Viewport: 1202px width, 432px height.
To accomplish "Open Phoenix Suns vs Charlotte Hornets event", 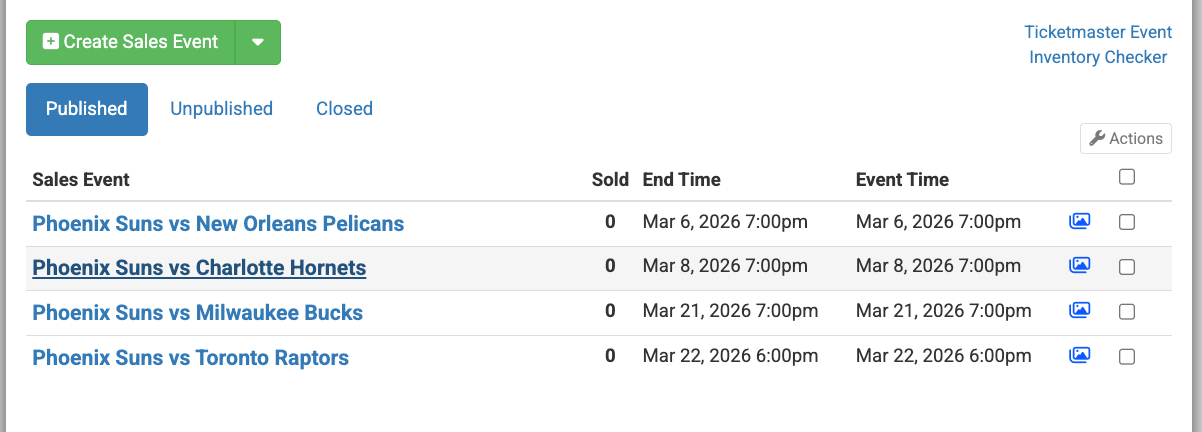I will [x=199, y=268].
